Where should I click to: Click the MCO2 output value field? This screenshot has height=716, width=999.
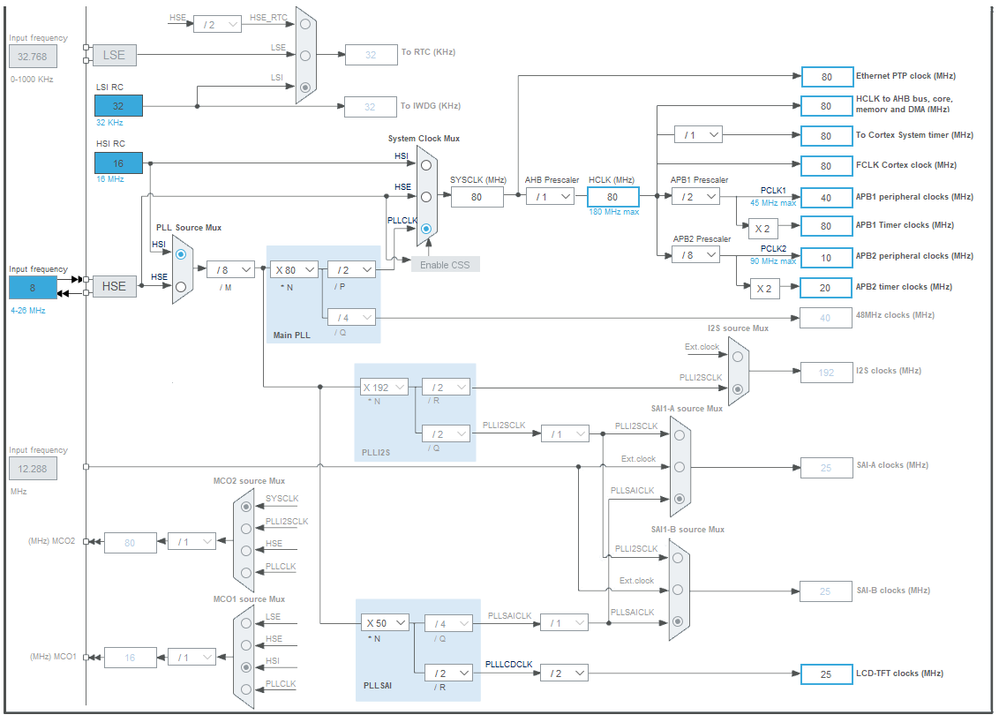pos(130,543)
